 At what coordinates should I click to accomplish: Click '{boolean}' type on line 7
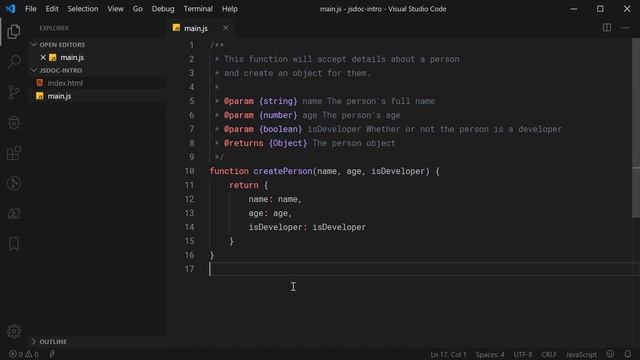coord(280,129)
